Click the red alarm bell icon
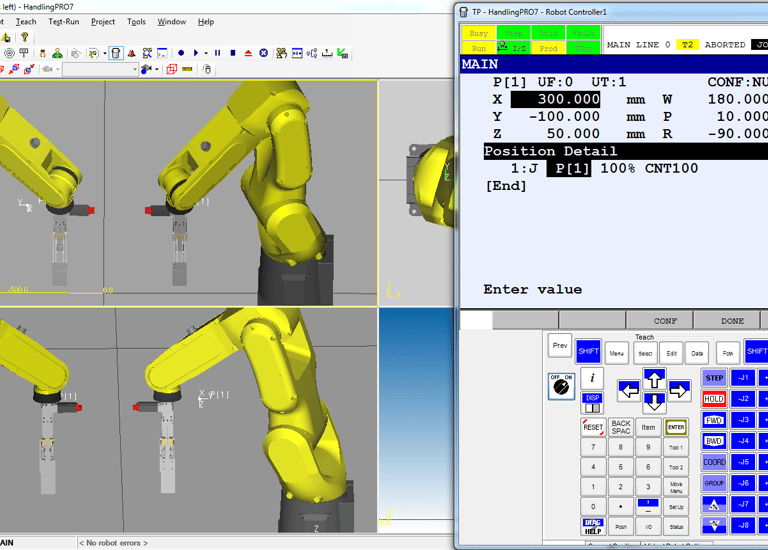The height and width of the screenshot is (550, 768). tap(131, 53)
